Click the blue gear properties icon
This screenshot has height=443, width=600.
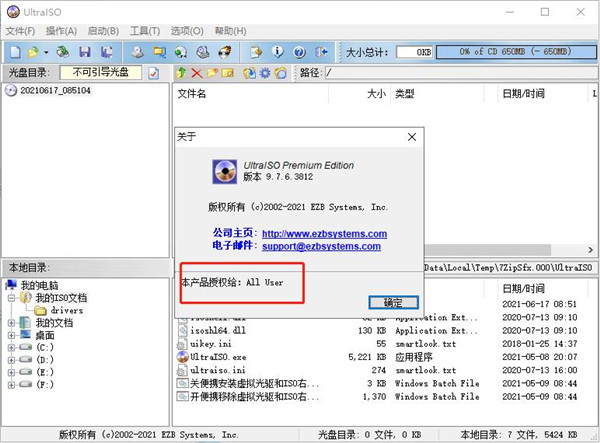point(265,73)
